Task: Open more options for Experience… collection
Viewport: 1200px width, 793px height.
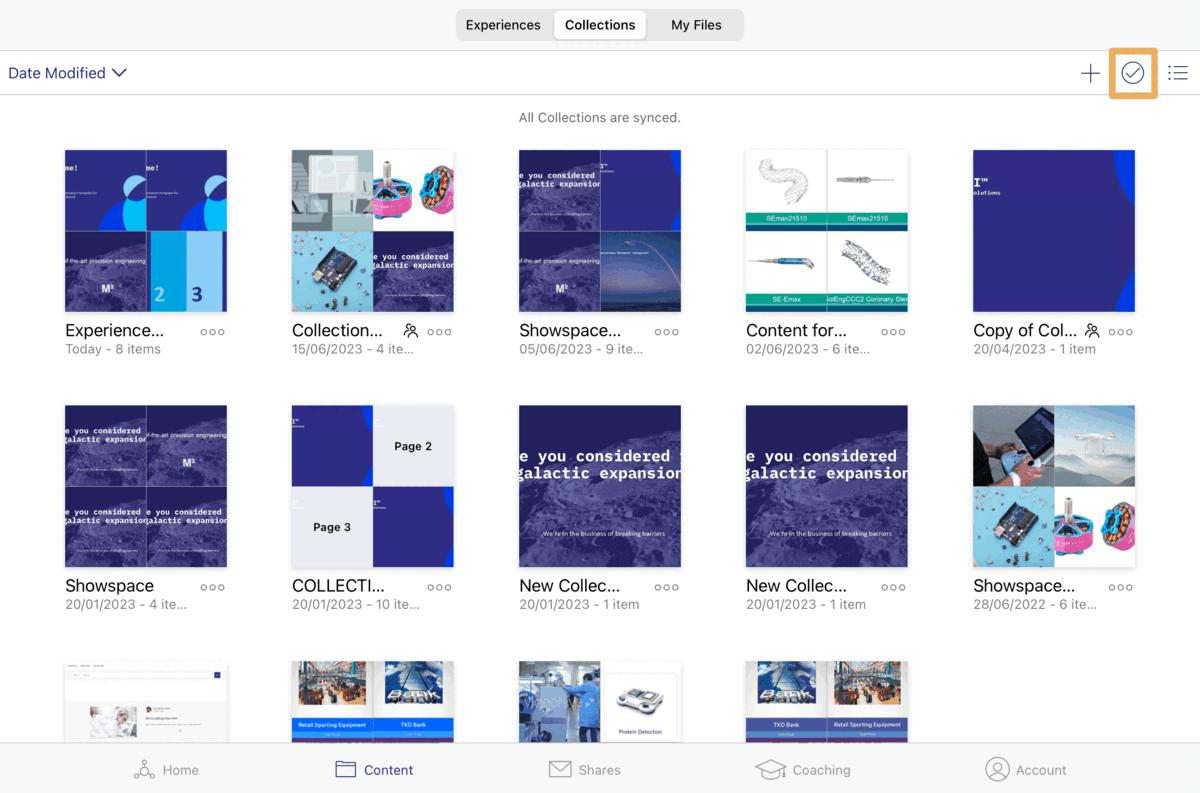Action: pos(212,332)
